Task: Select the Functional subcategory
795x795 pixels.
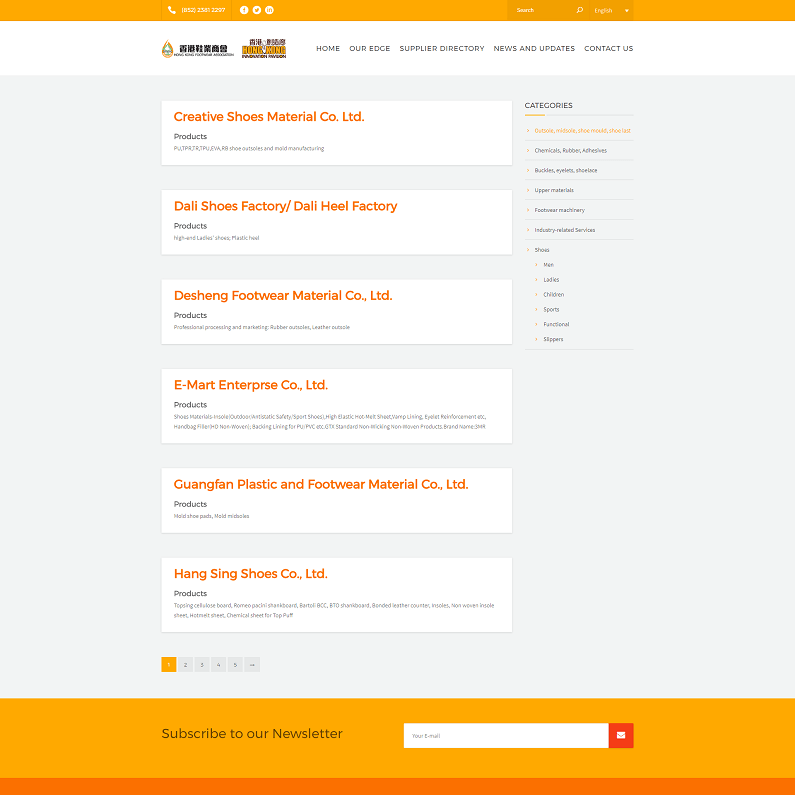Action: (x=556, y=324)
